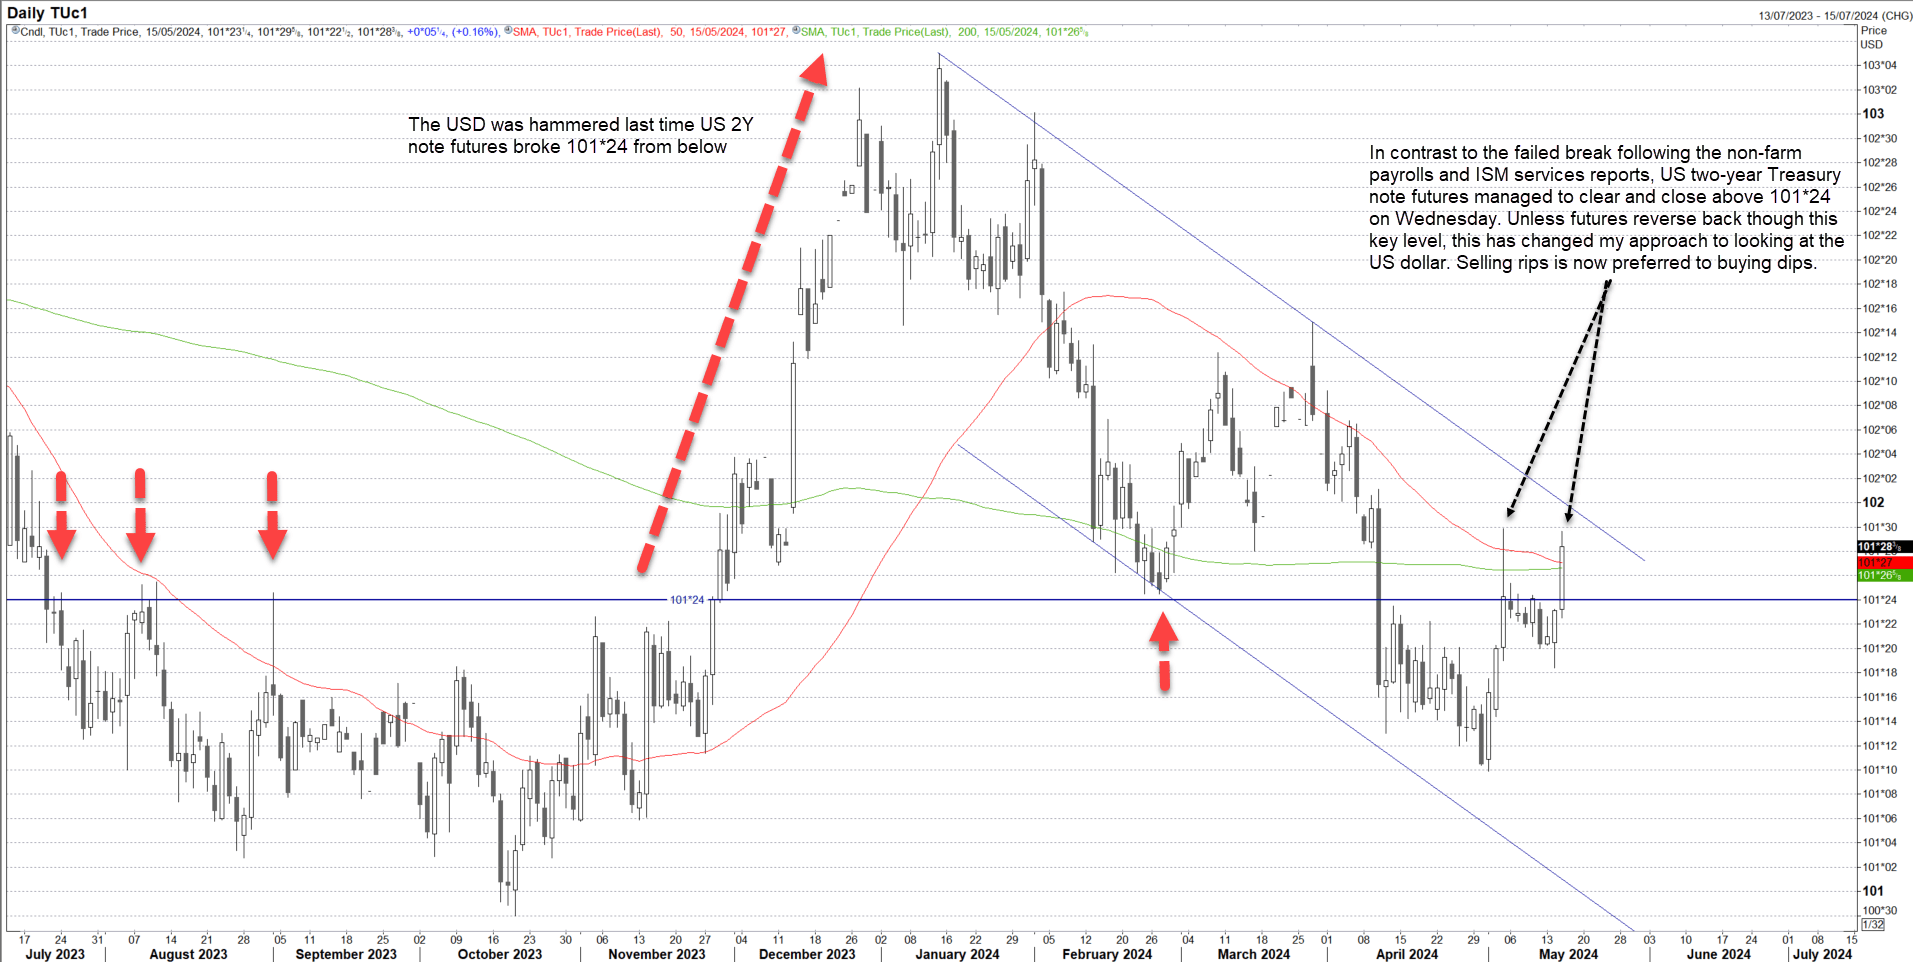
Task: Click the red 50 SMA value tag 101*27
Action: point(1884,563)
